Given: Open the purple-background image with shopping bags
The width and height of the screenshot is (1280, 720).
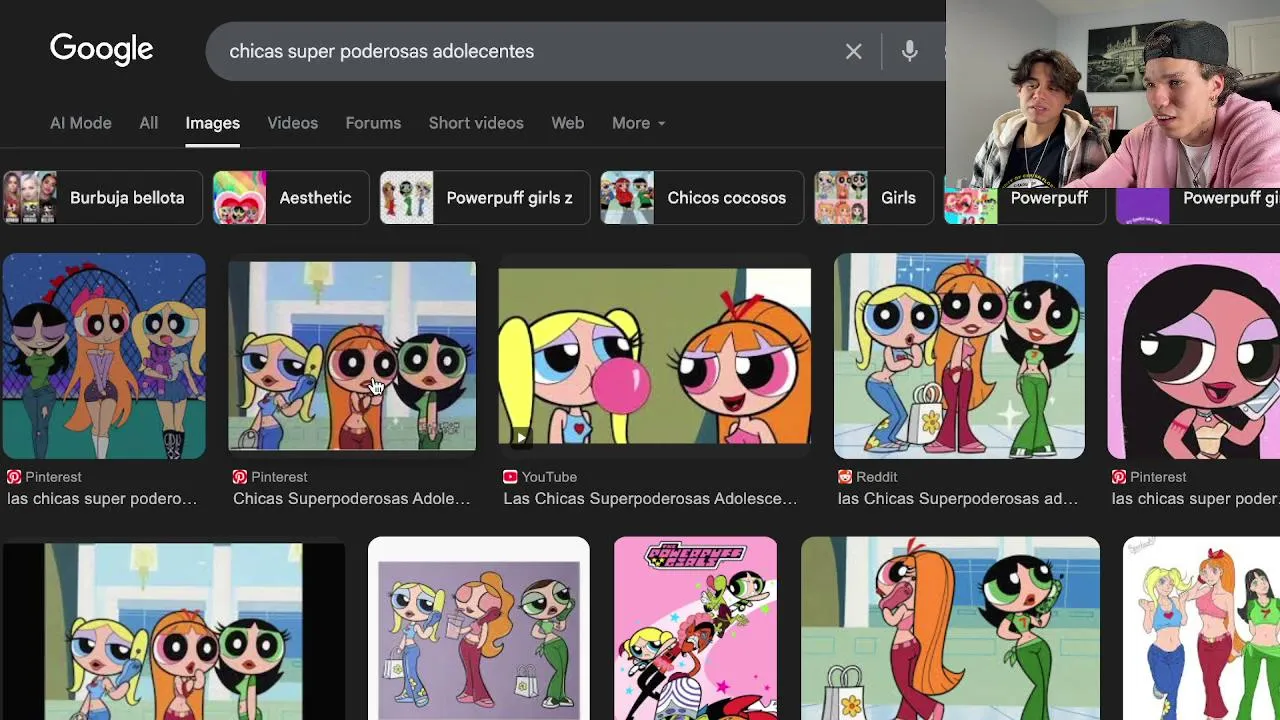Looking at the screenshot, I should 479,629.
